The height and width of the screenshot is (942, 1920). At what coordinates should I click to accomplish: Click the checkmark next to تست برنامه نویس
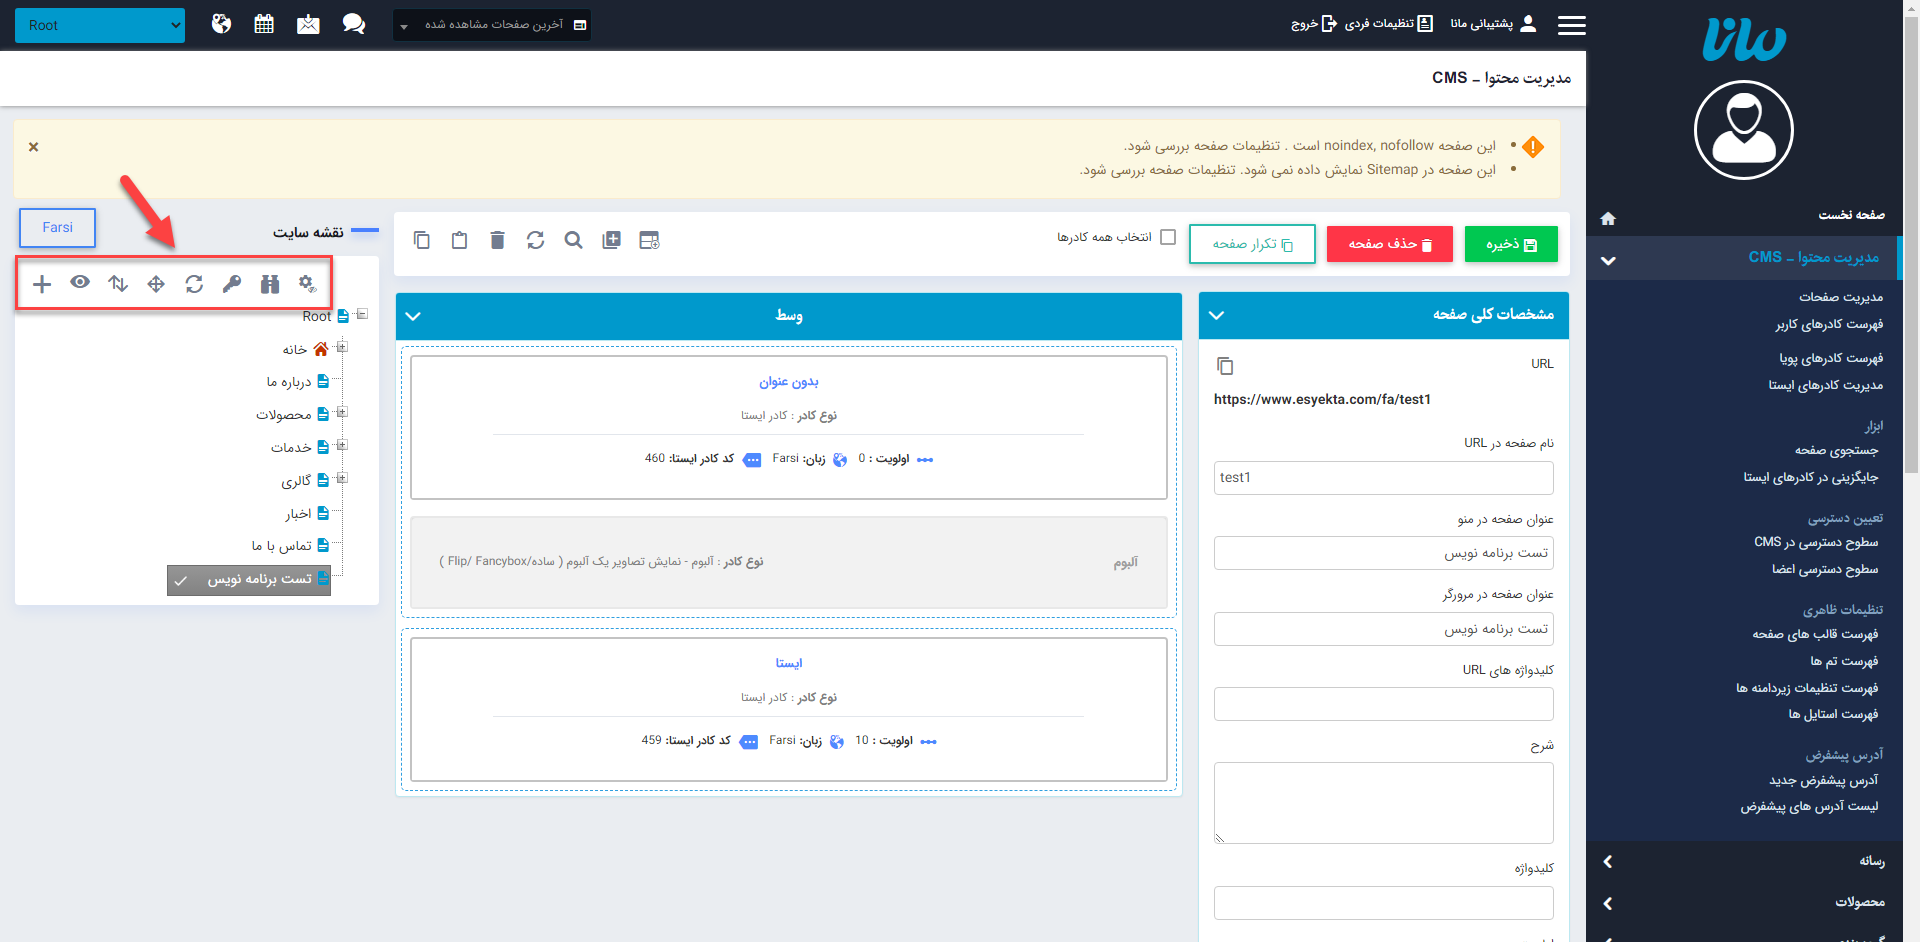click(x=181, y=580)
